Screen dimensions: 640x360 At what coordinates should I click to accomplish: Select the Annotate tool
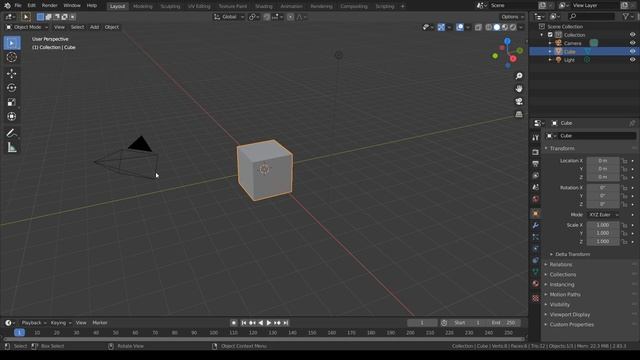[x=12, y=133]
